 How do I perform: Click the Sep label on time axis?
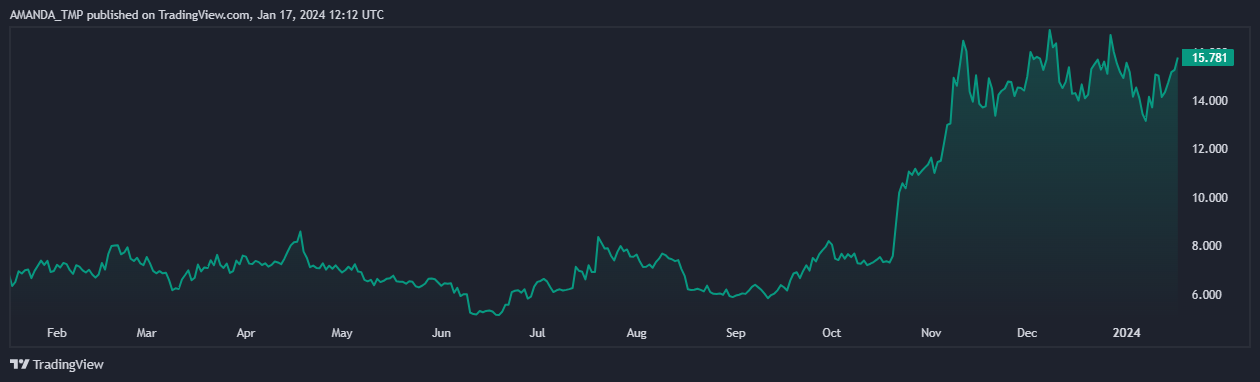(736, 332)
